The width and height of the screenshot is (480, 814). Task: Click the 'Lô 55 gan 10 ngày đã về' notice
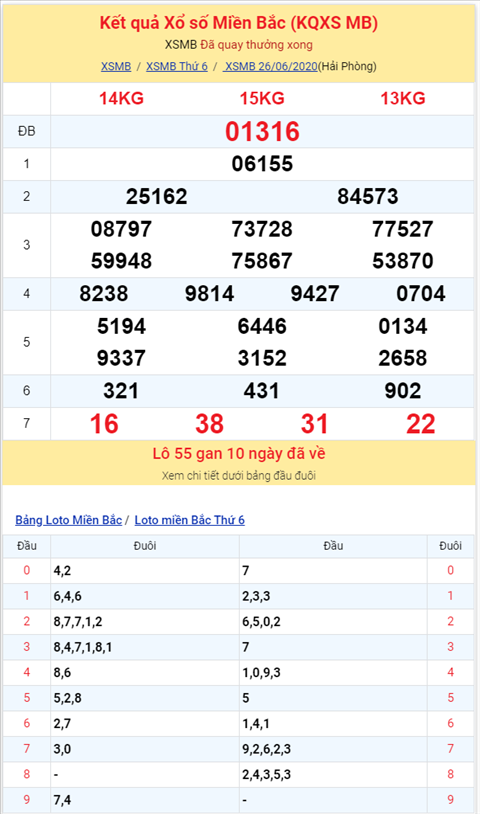point(239,454)
